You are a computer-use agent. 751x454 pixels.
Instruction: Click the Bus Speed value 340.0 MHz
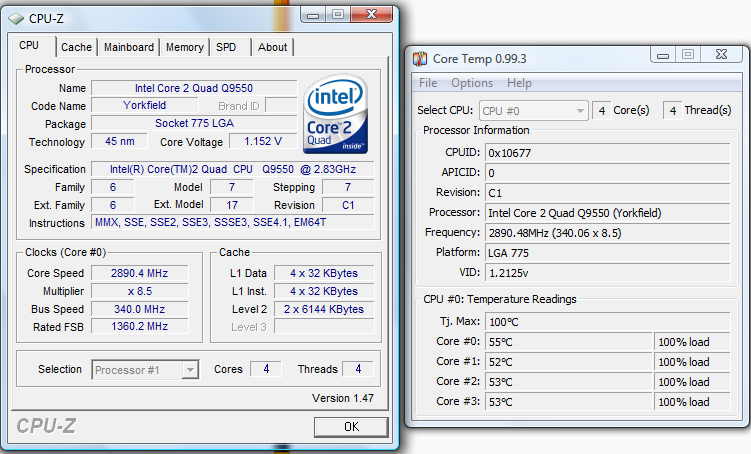coord(139,309)
